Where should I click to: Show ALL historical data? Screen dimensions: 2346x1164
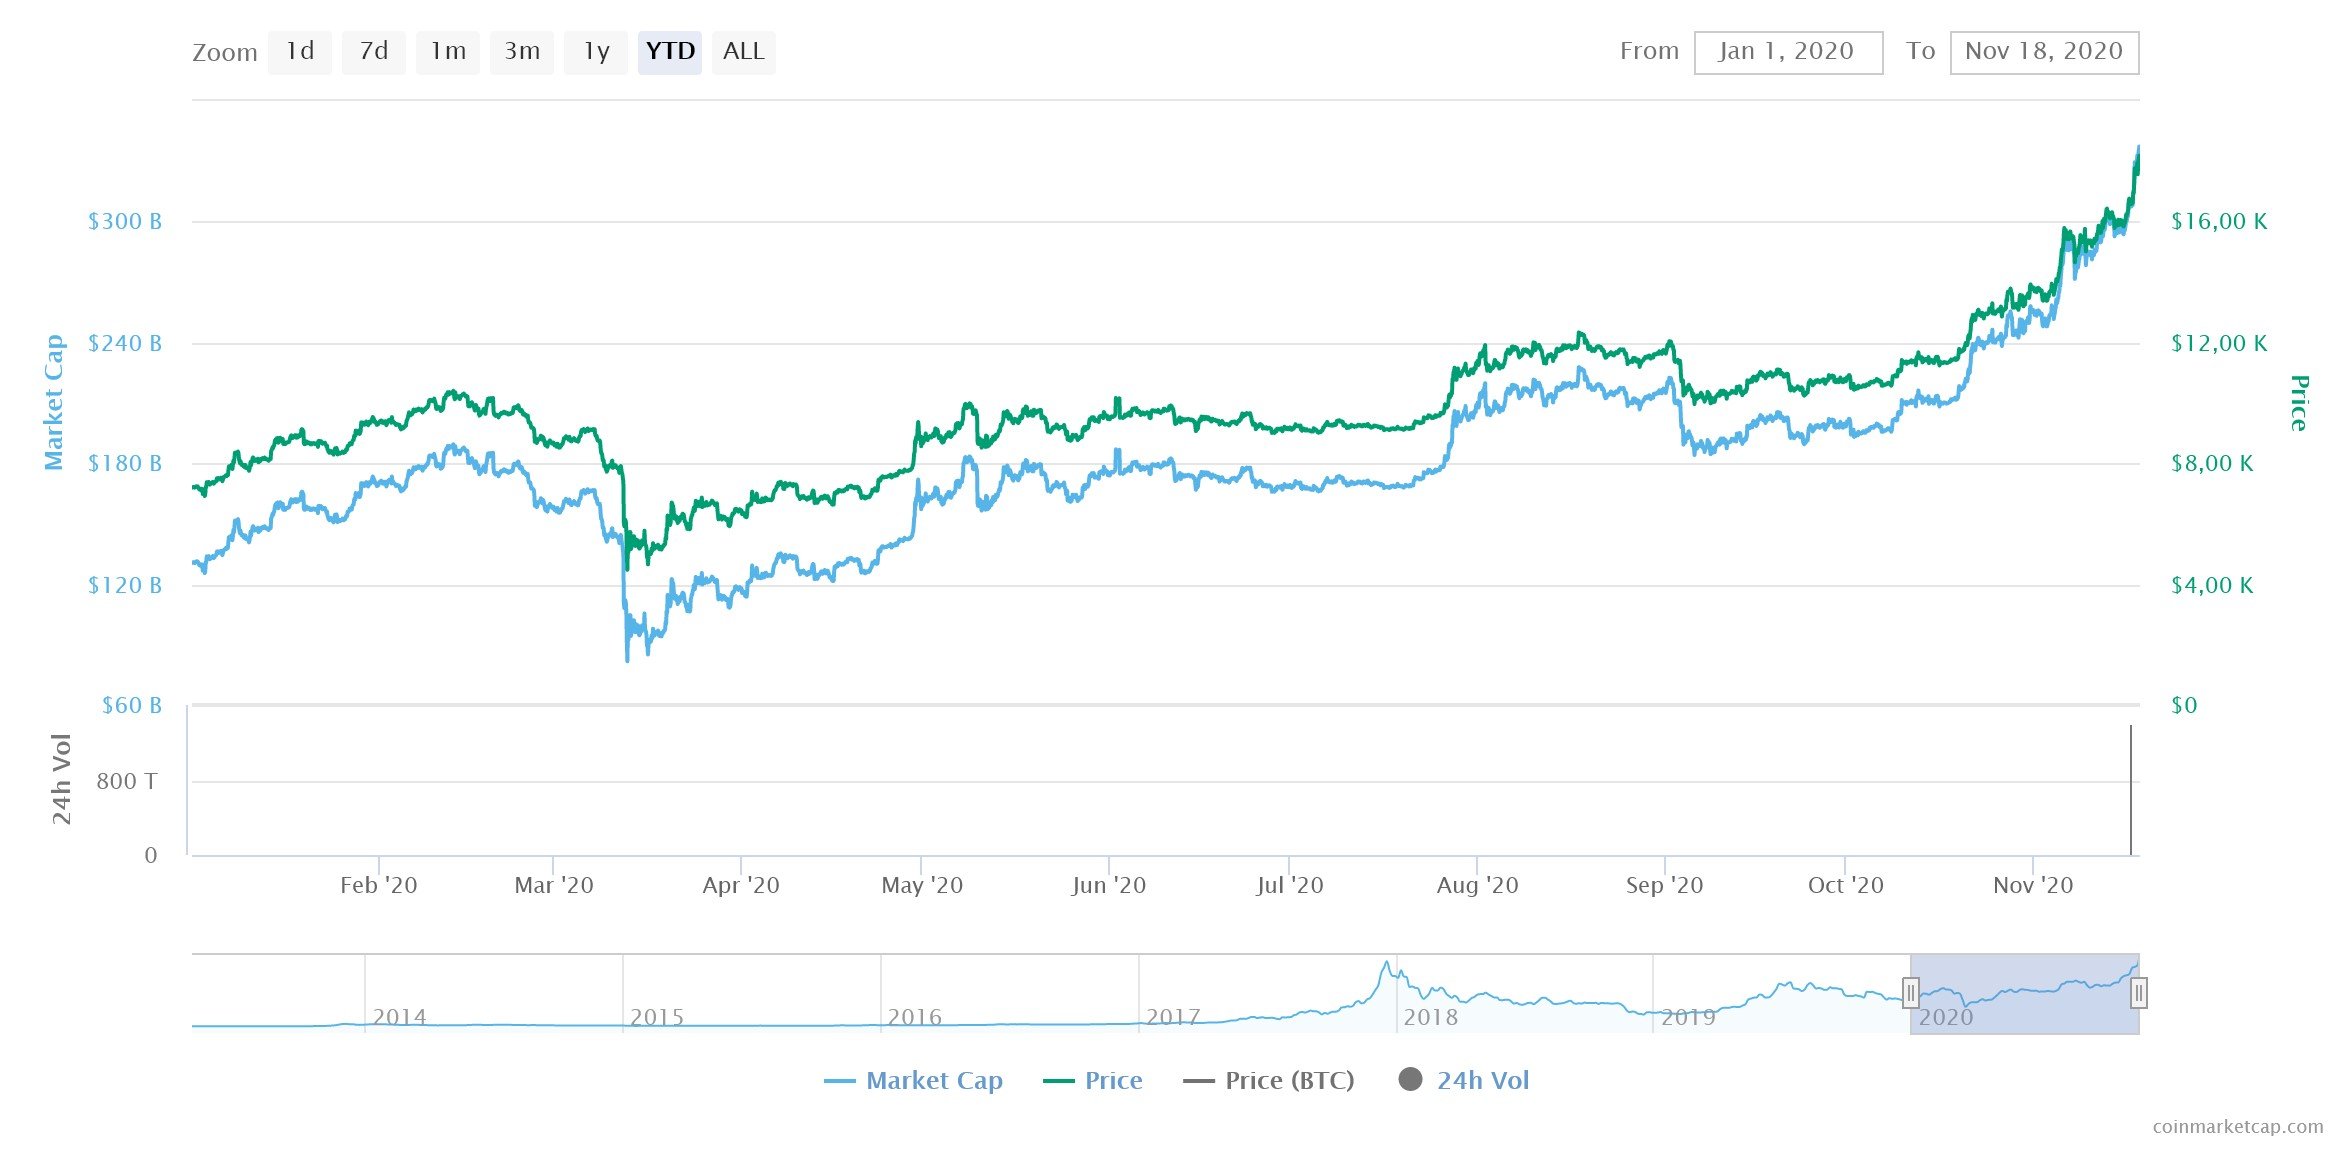744,52
